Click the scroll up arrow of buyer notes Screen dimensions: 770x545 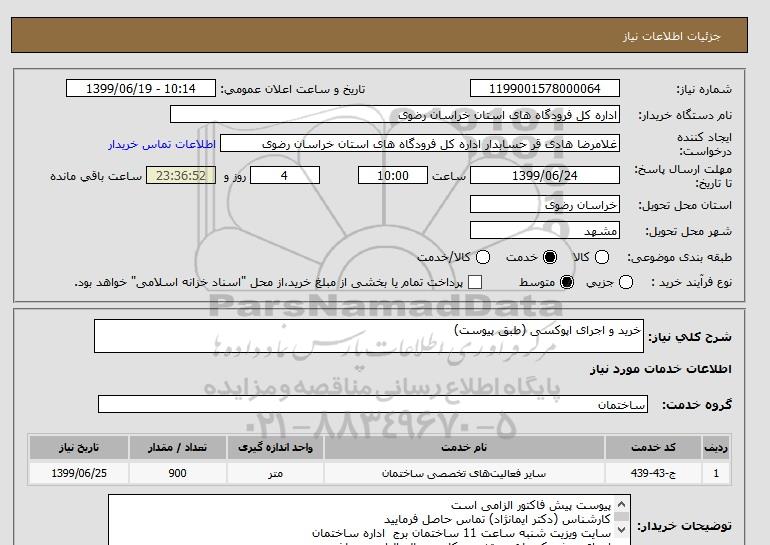tap(621, 504)
